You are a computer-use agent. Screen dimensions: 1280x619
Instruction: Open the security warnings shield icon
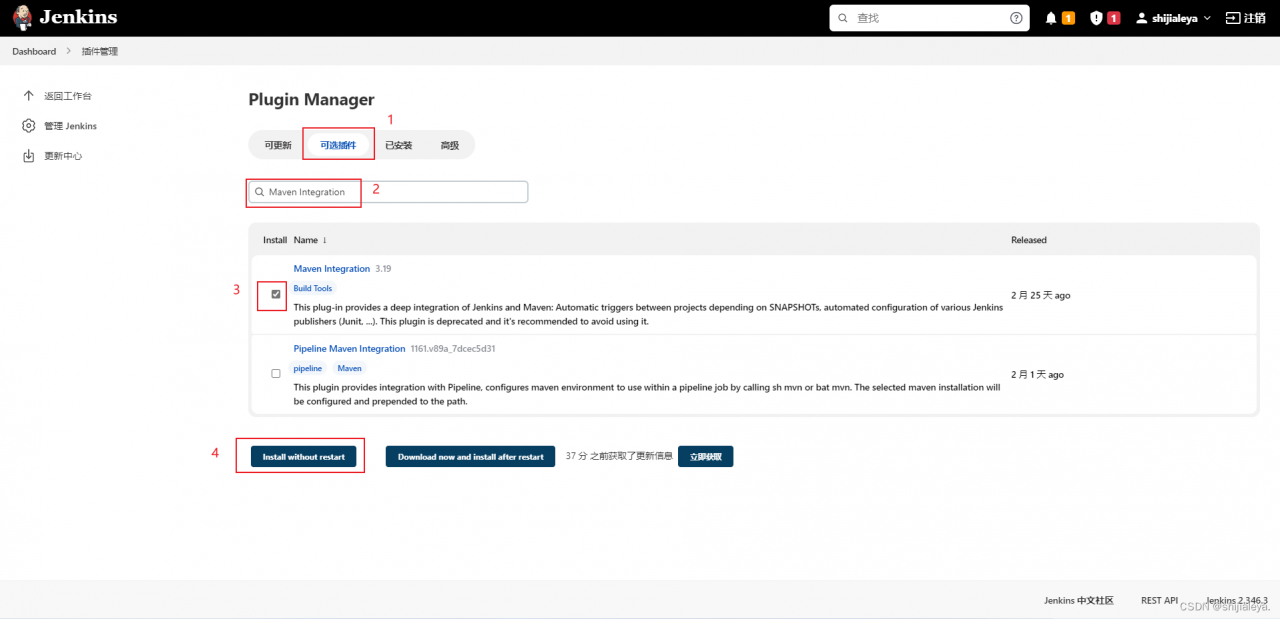pos(1096,18)
